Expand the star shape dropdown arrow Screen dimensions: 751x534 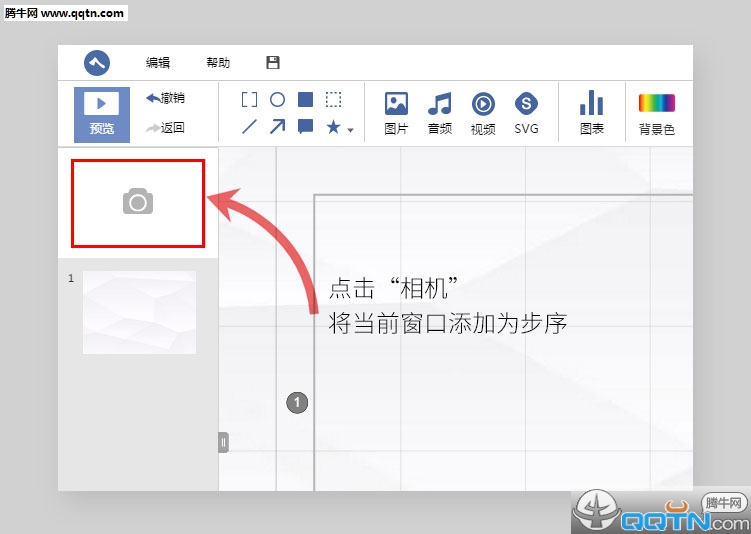coord(350,129)
